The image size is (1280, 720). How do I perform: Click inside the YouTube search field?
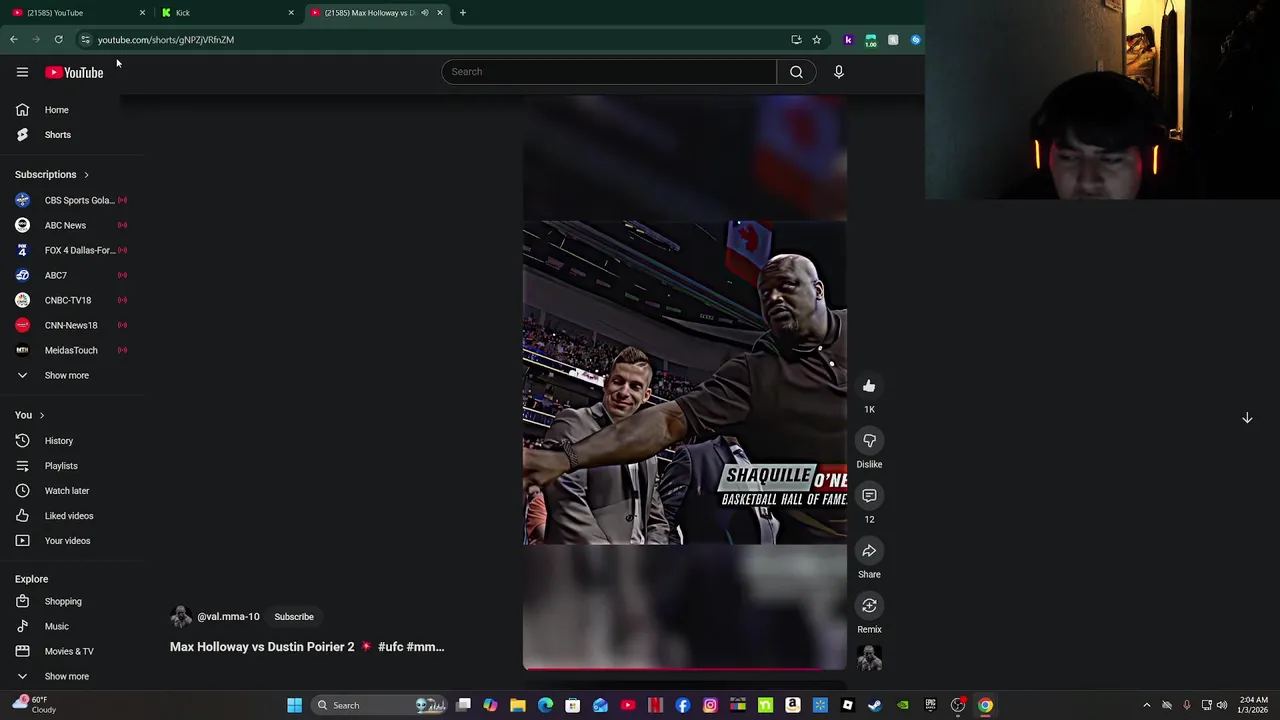pyautogui.click(x=609, y=72)
